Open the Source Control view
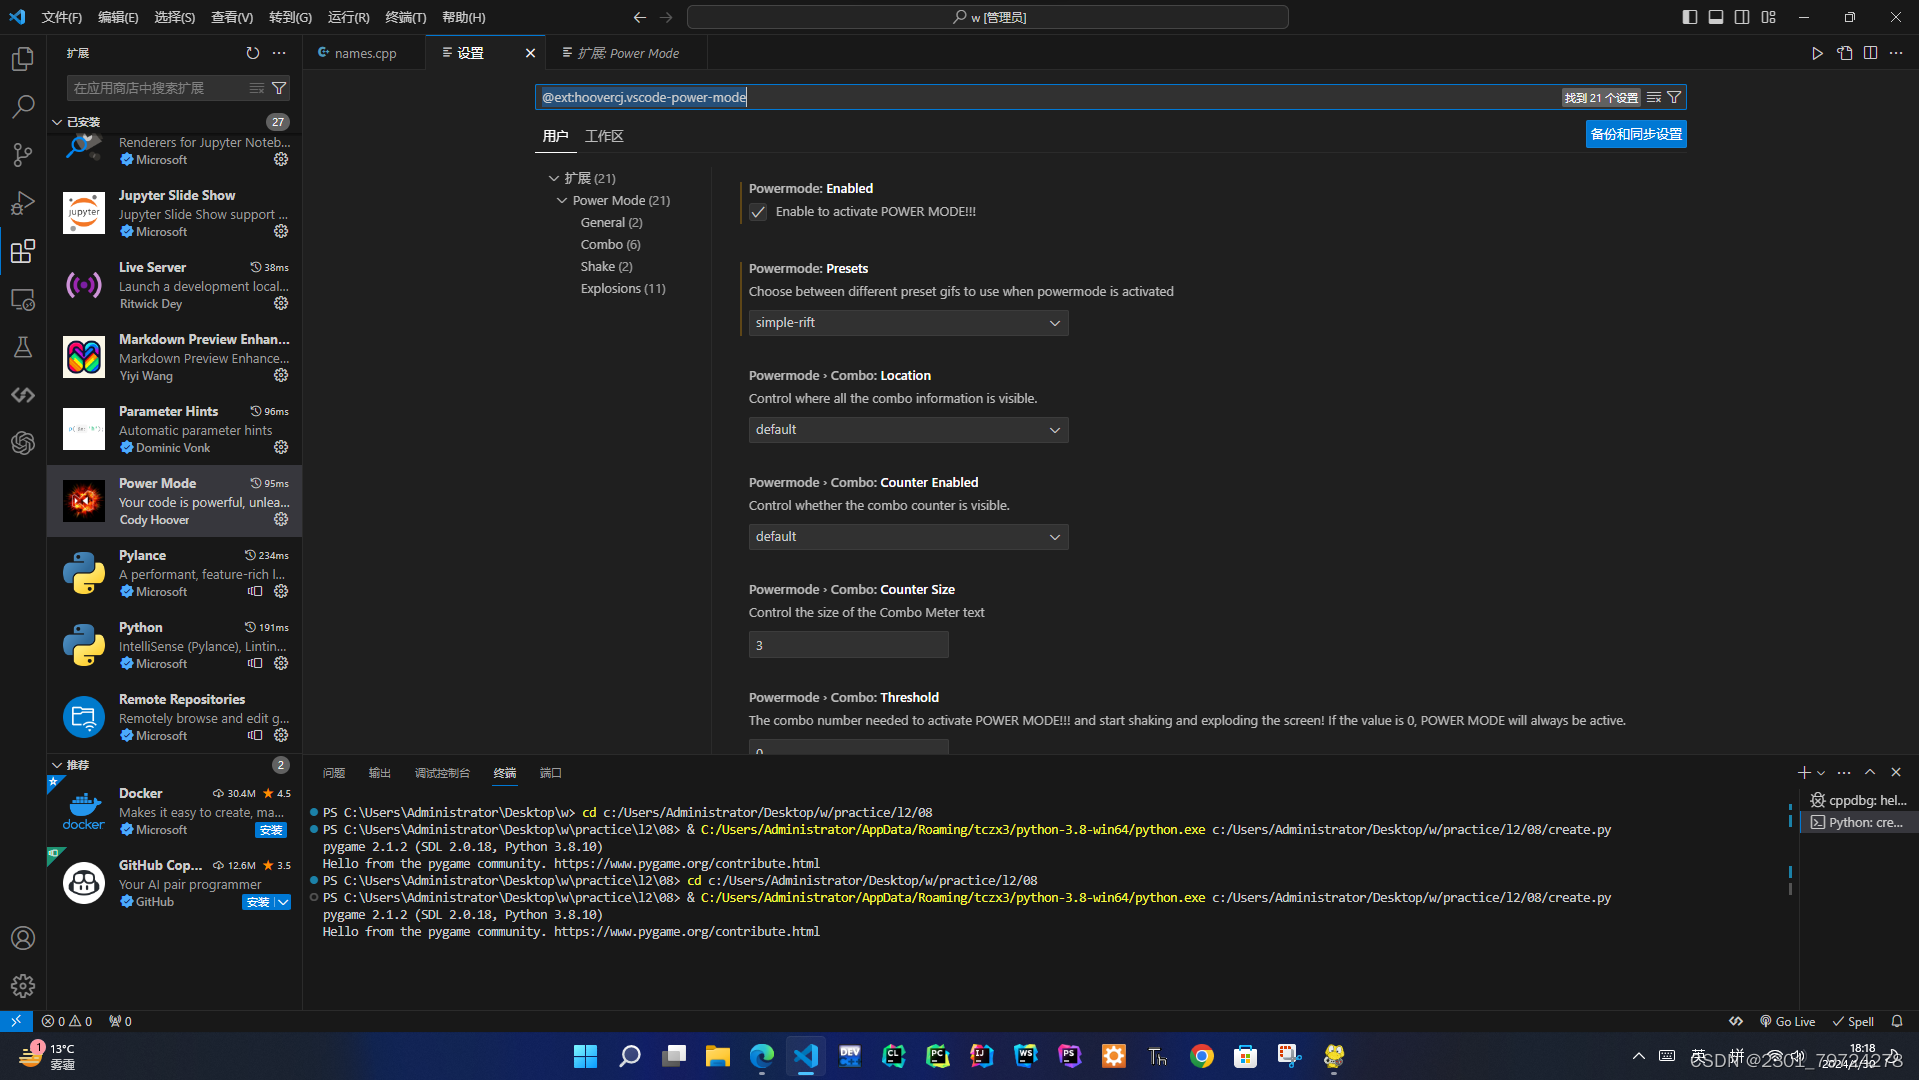Viewport: 1919px width, 1080px height. [x=22, y=155]
